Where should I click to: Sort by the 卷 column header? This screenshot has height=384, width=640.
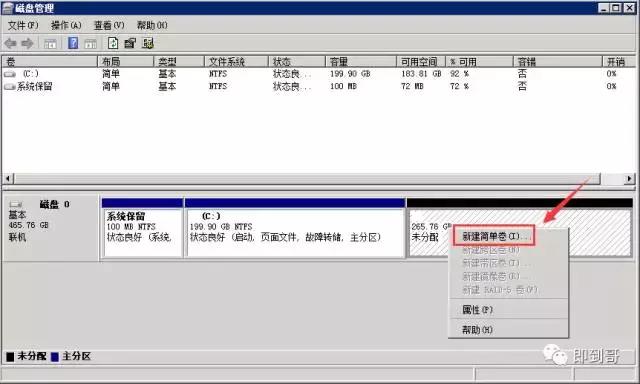click(49, 62)
